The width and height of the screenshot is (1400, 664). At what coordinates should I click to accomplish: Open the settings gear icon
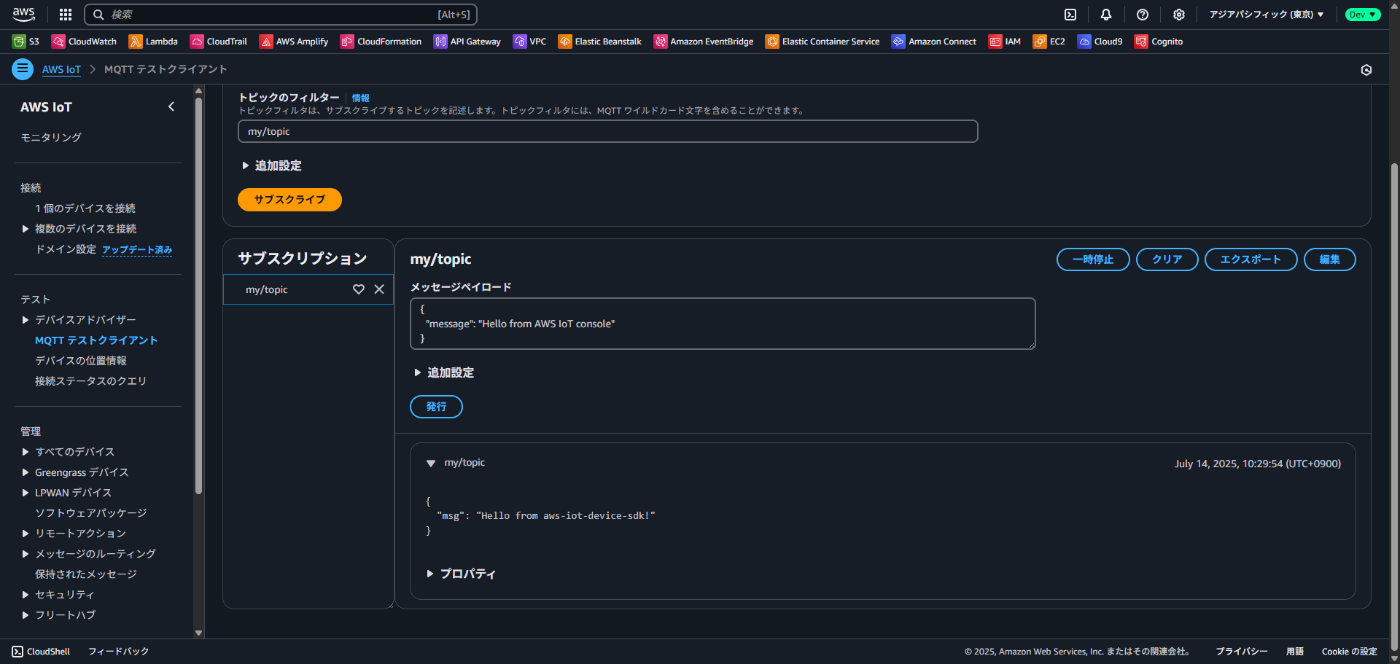pos(1179,15)
